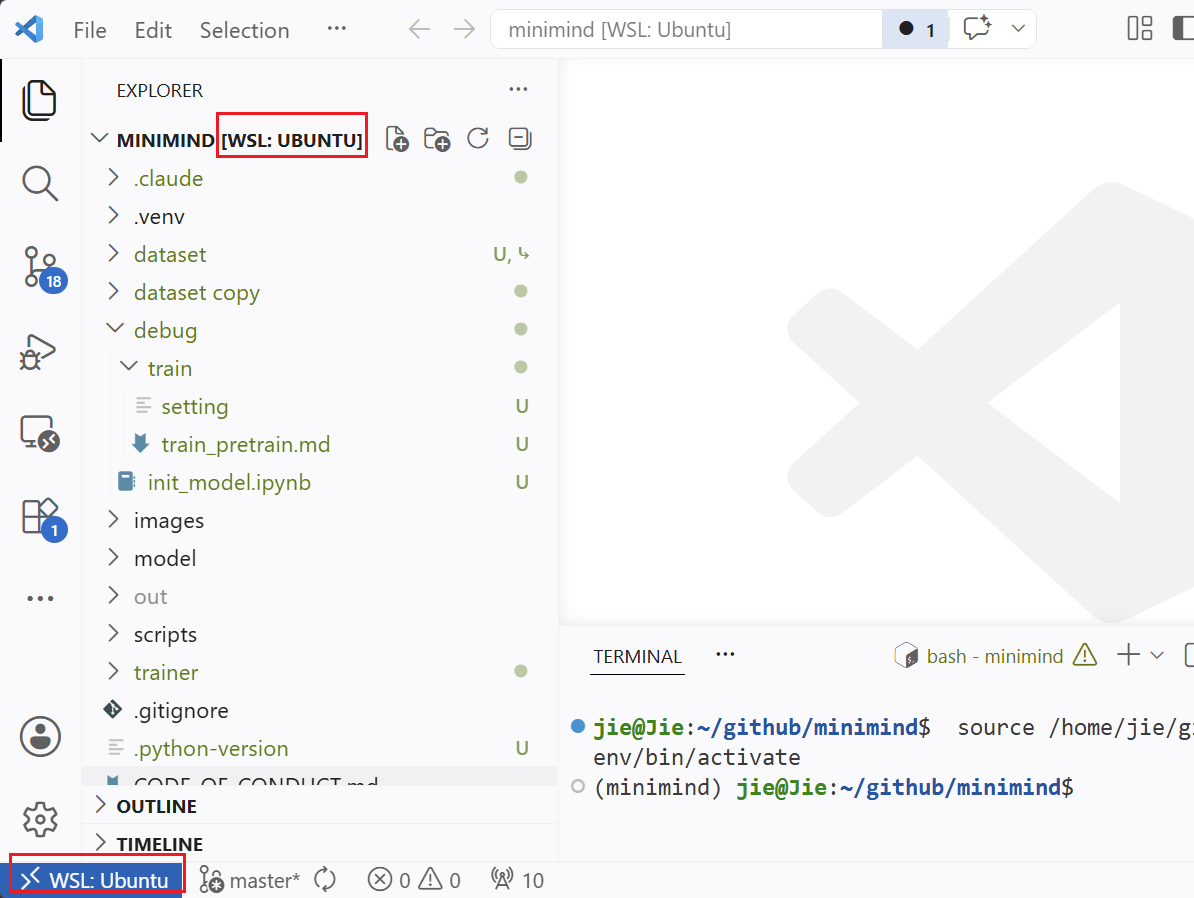
Task: Expand the images folder
Action: coord(320,521)
